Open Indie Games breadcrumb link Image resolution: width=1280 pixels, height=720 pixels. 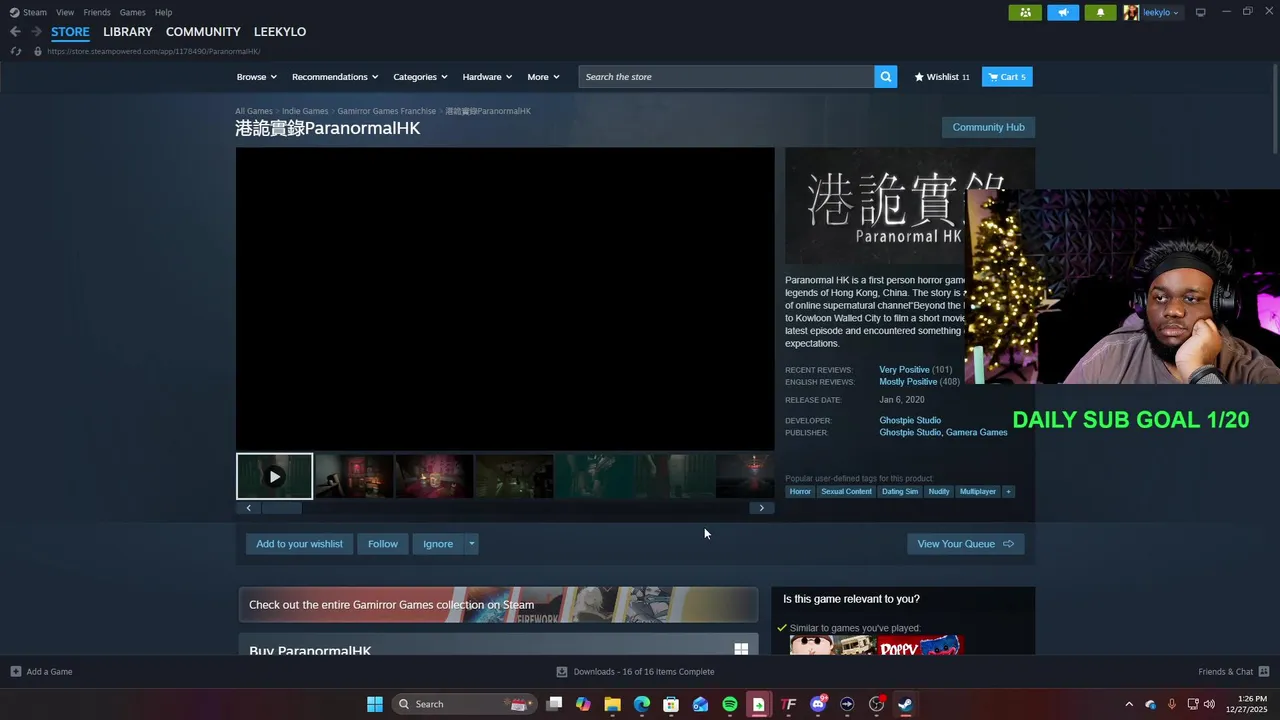click(x=305, y=111)
